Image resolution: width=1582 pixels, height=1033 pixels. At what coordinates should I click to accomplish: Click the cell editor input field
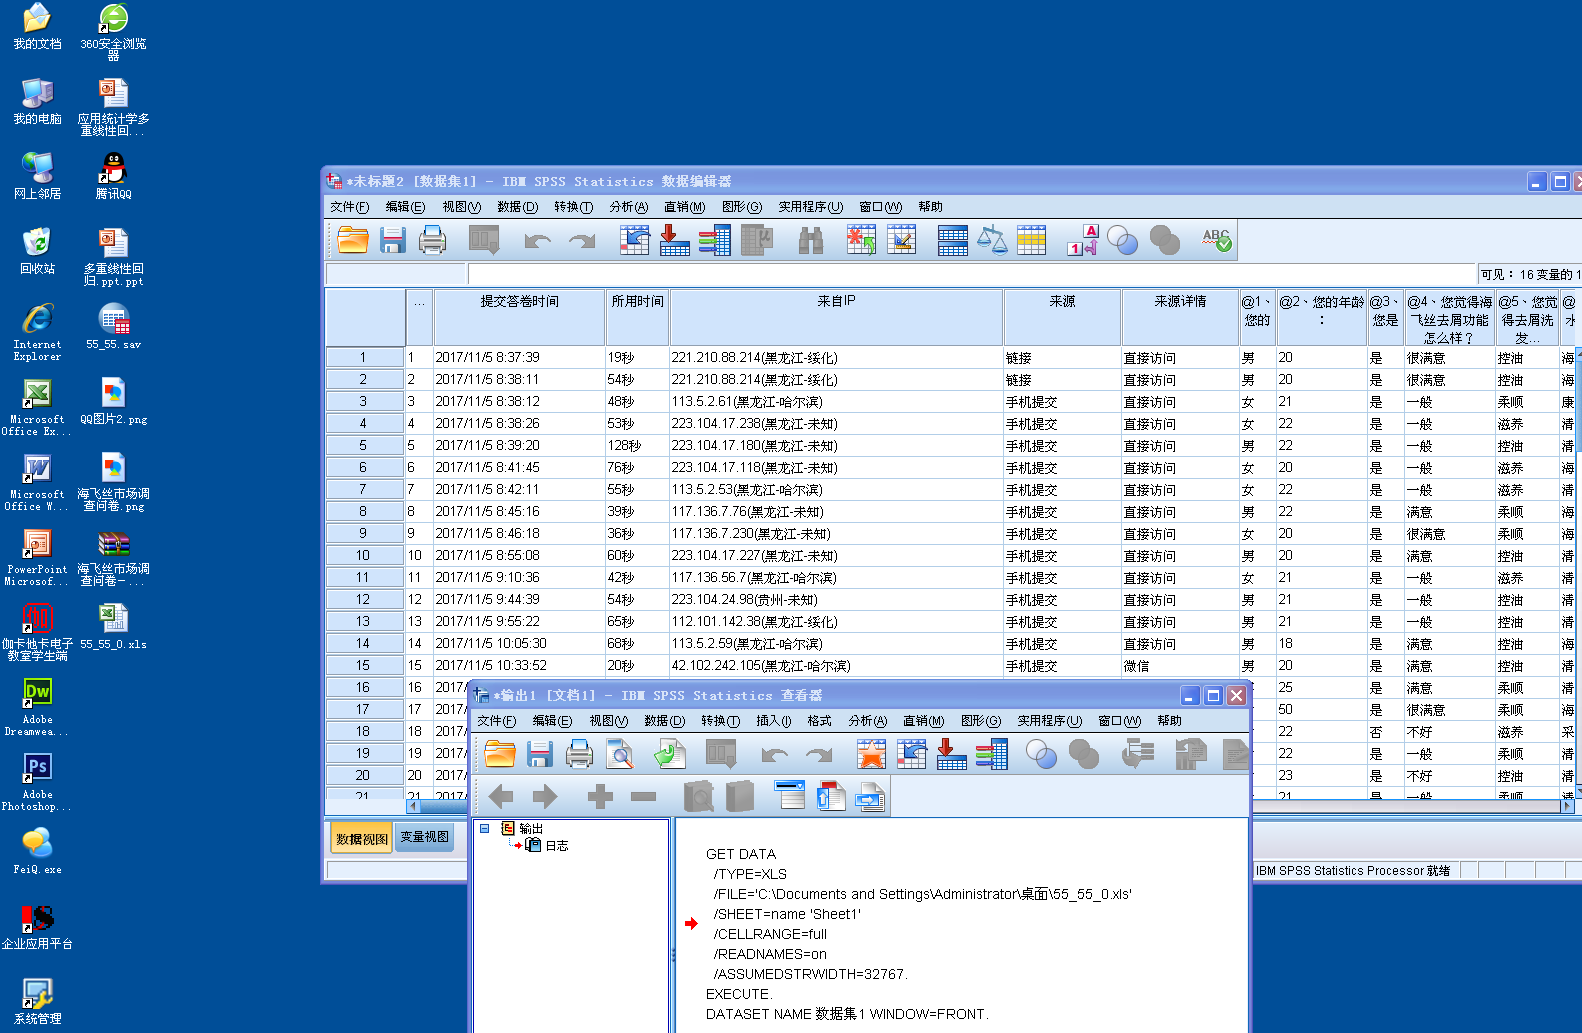click(x=972, y=274)
